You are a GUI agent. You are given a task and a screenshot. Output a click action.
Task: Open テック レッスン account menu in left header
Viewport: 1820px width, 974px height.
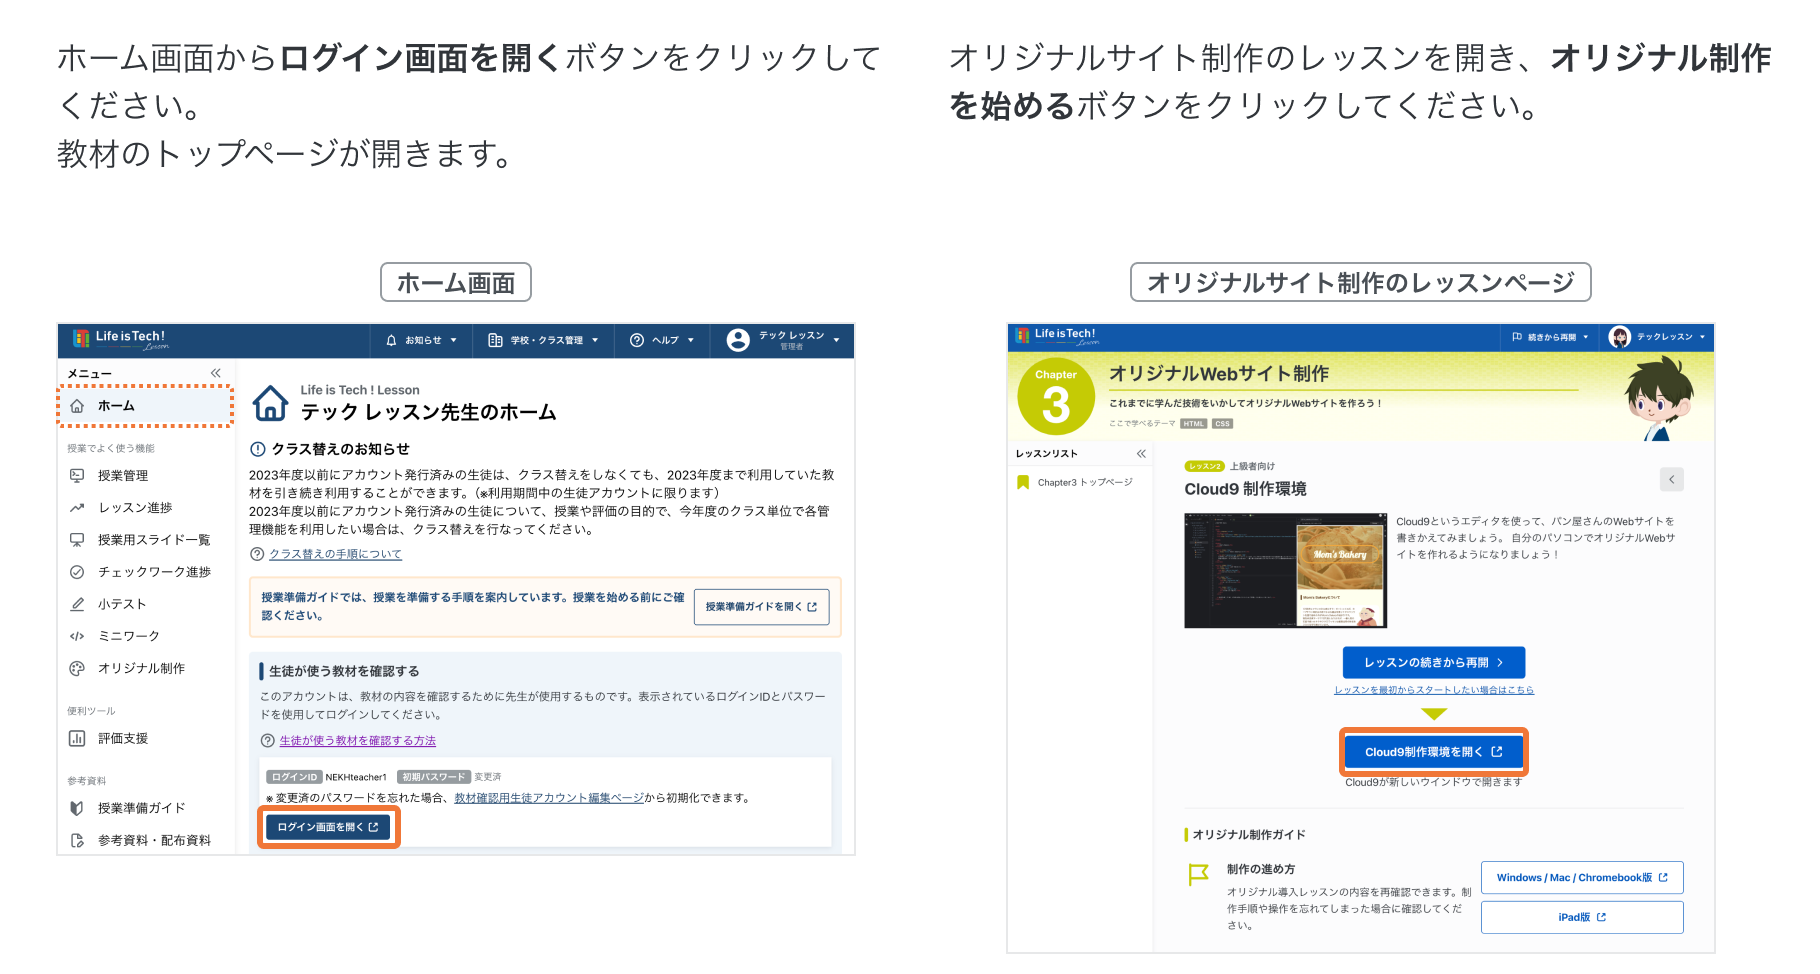783,340
